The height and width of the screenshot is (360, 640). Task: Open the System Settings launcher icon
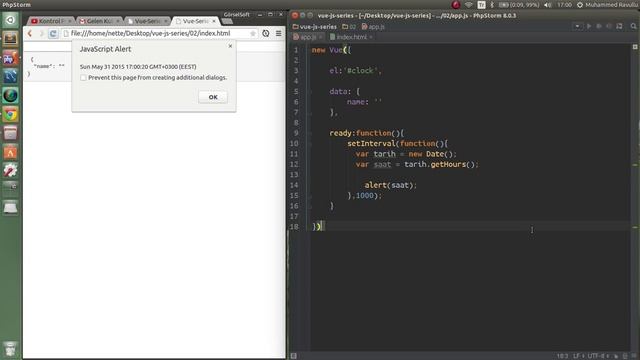[x=10, y=170]
